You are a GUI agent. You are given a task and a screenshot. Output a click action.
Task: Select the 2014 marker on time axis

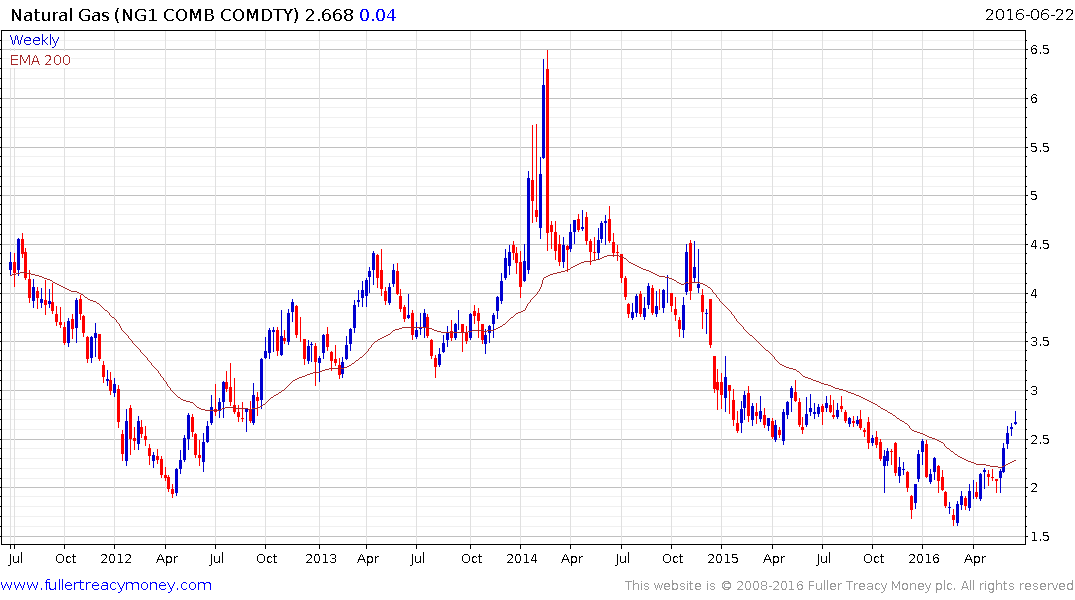coord(522,558)
